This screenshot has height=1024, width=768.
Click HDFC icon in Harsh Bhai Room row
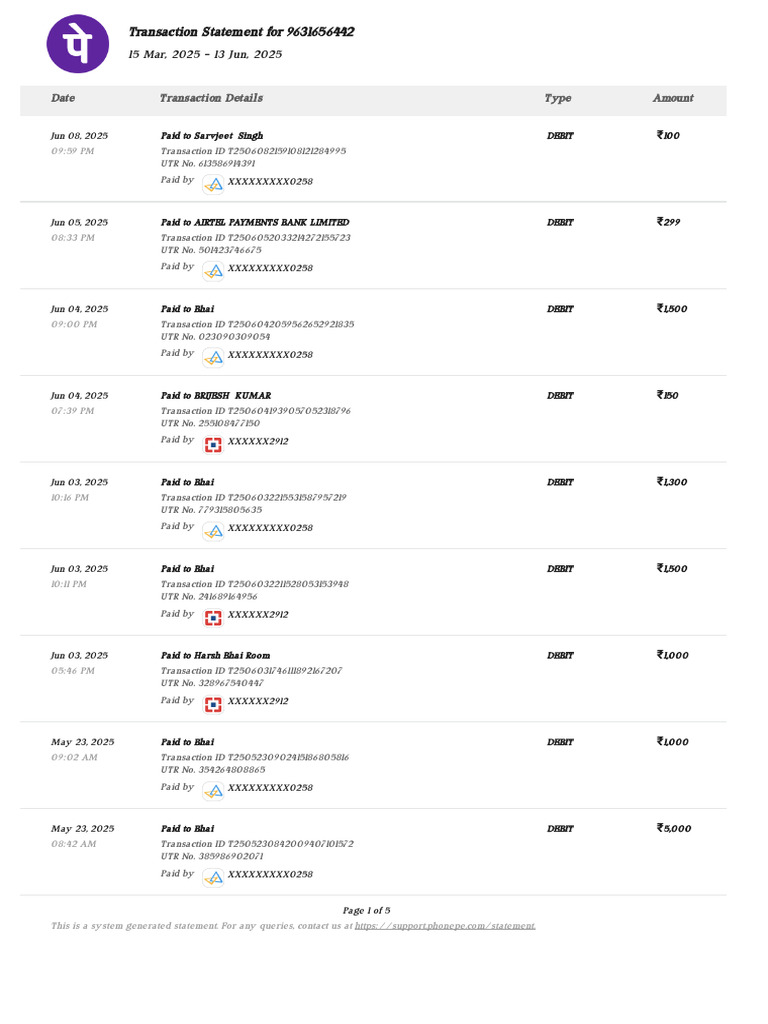coord(213,703)
